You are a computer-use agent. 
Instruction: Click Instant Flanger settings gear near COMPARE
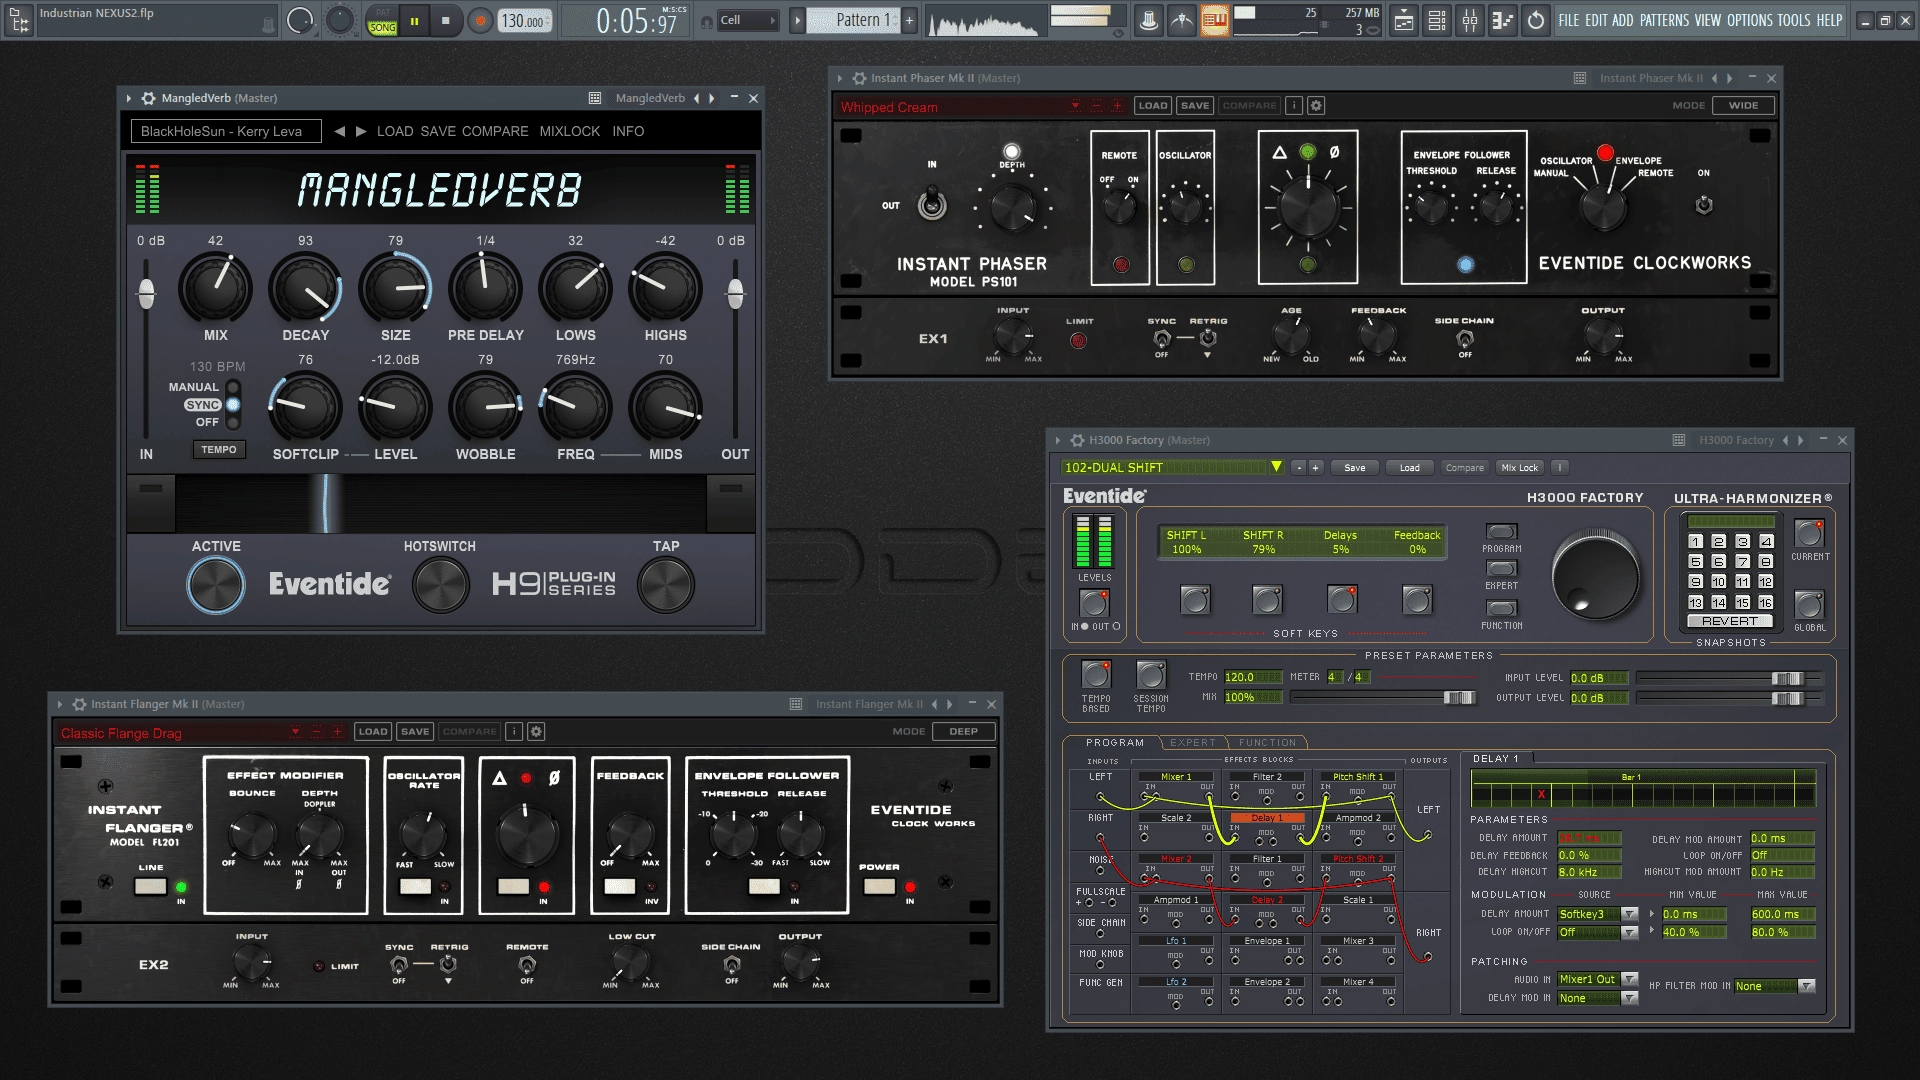coord(536,731)
